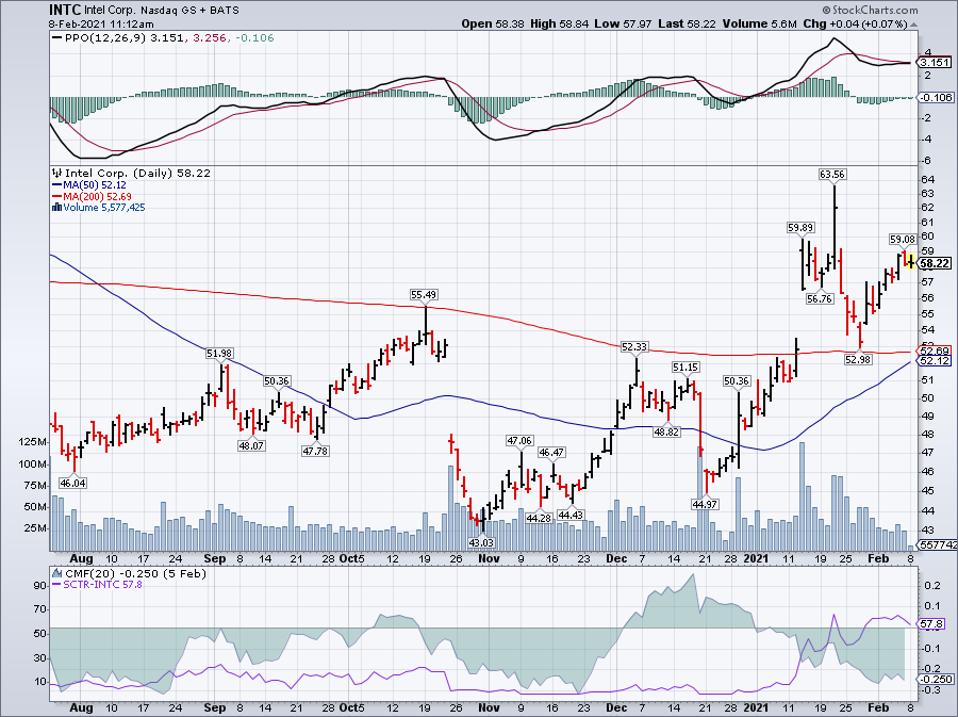The height and width of the screenshot is (717, 958).
Task: Click the 46.04 low price label
Action: pyautogui.click(x=73, y=483)
